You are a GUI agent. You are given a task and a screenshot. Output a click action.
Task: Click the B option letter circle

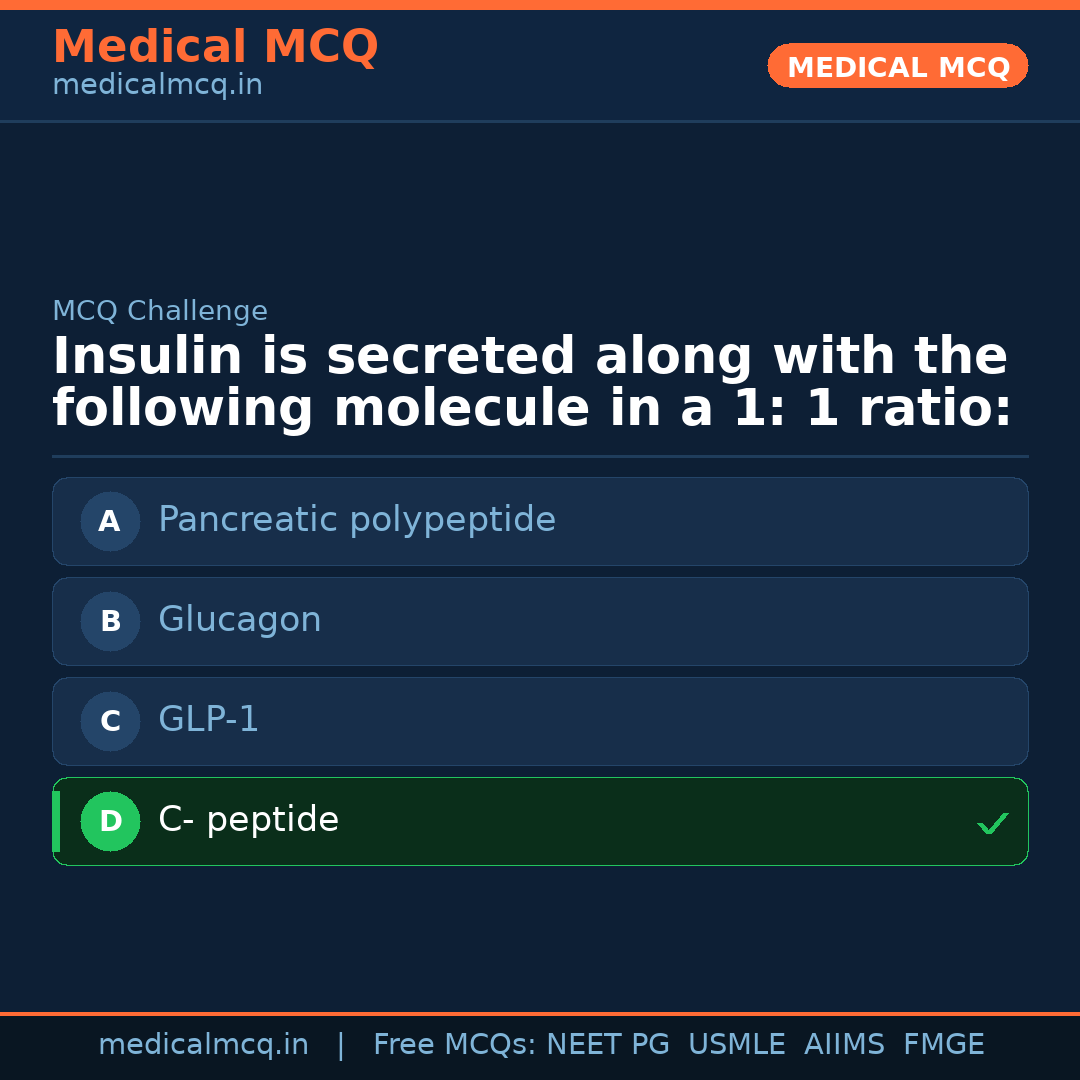click(x=110, y=621)
